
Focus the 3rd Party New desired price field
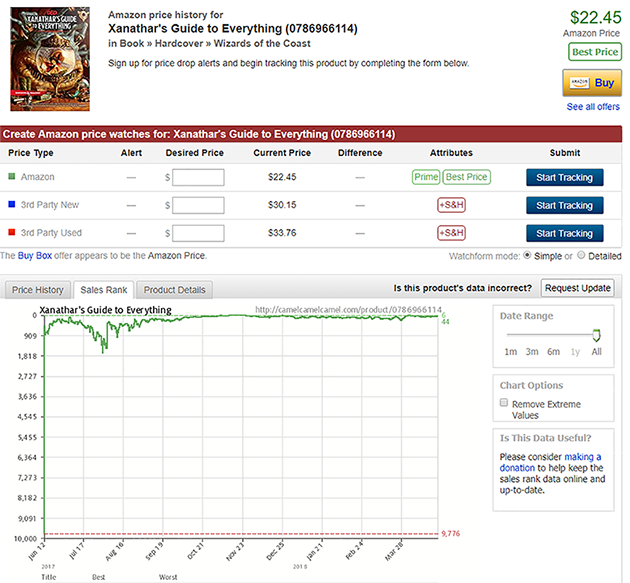pos(198,205)
